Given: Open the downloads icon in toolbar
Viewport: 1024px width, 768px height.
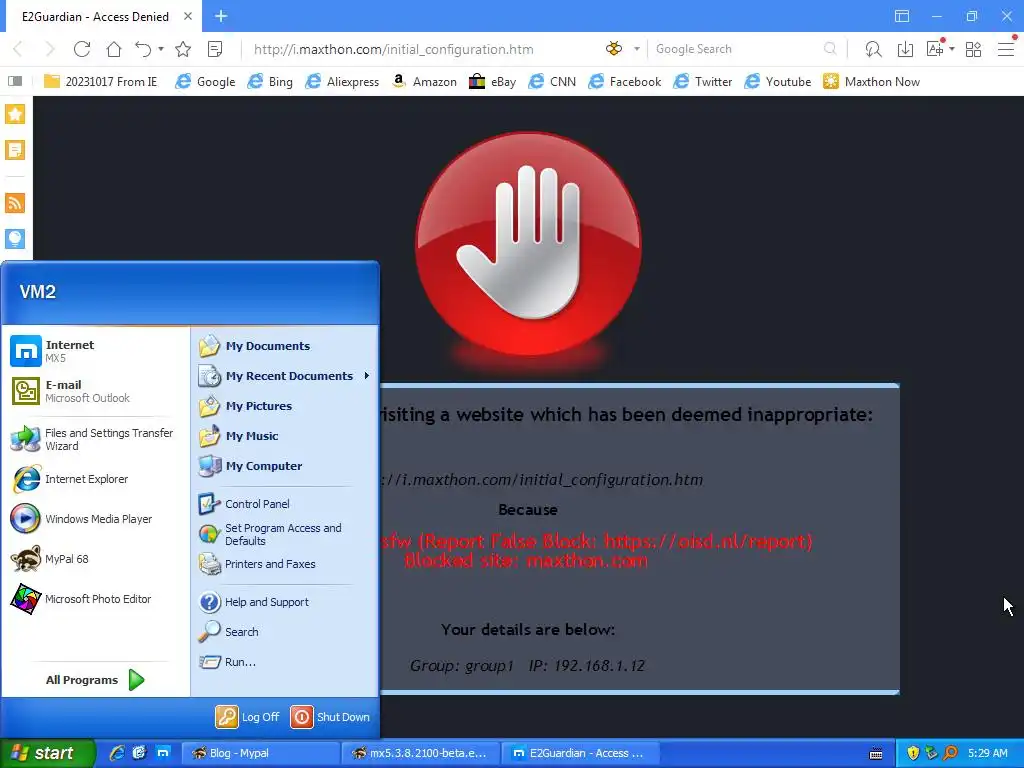Looking at the screenshot, I should (x=905, y=49).
